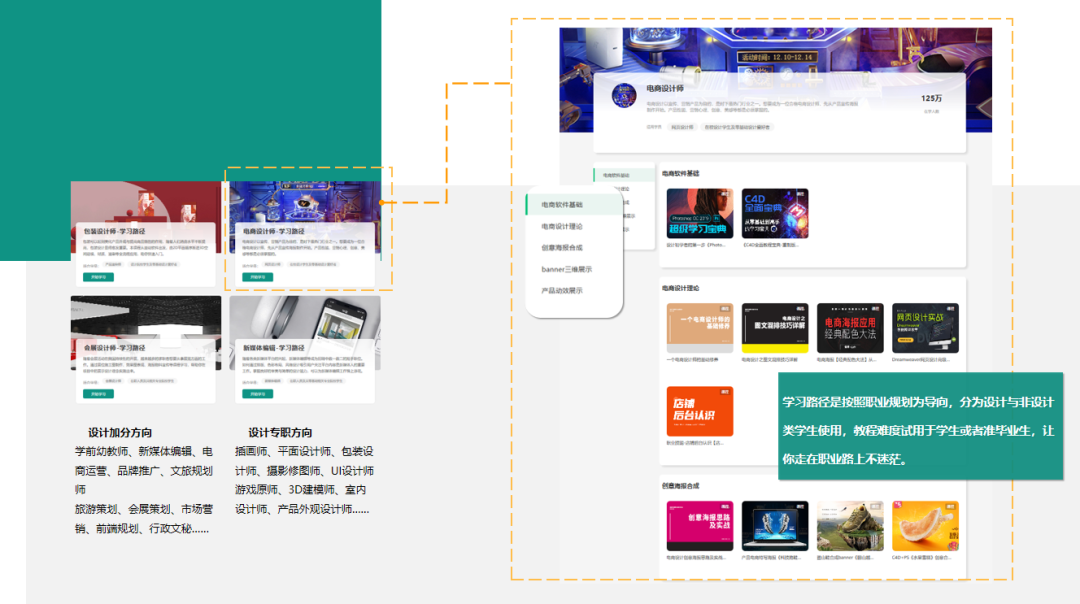Screen dimensions: 1080x604
Task: Open 产品动效展示 sidebar menu item
Action: [x=562, y=290]
